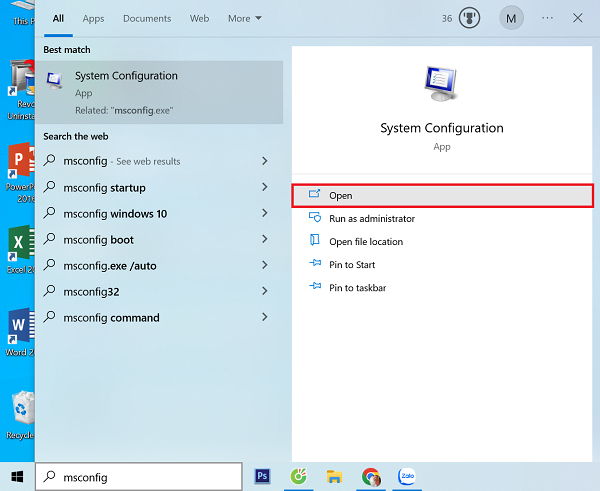Click the Windows Start button
This screenshot has width=600, height=491.
(17, 477)
